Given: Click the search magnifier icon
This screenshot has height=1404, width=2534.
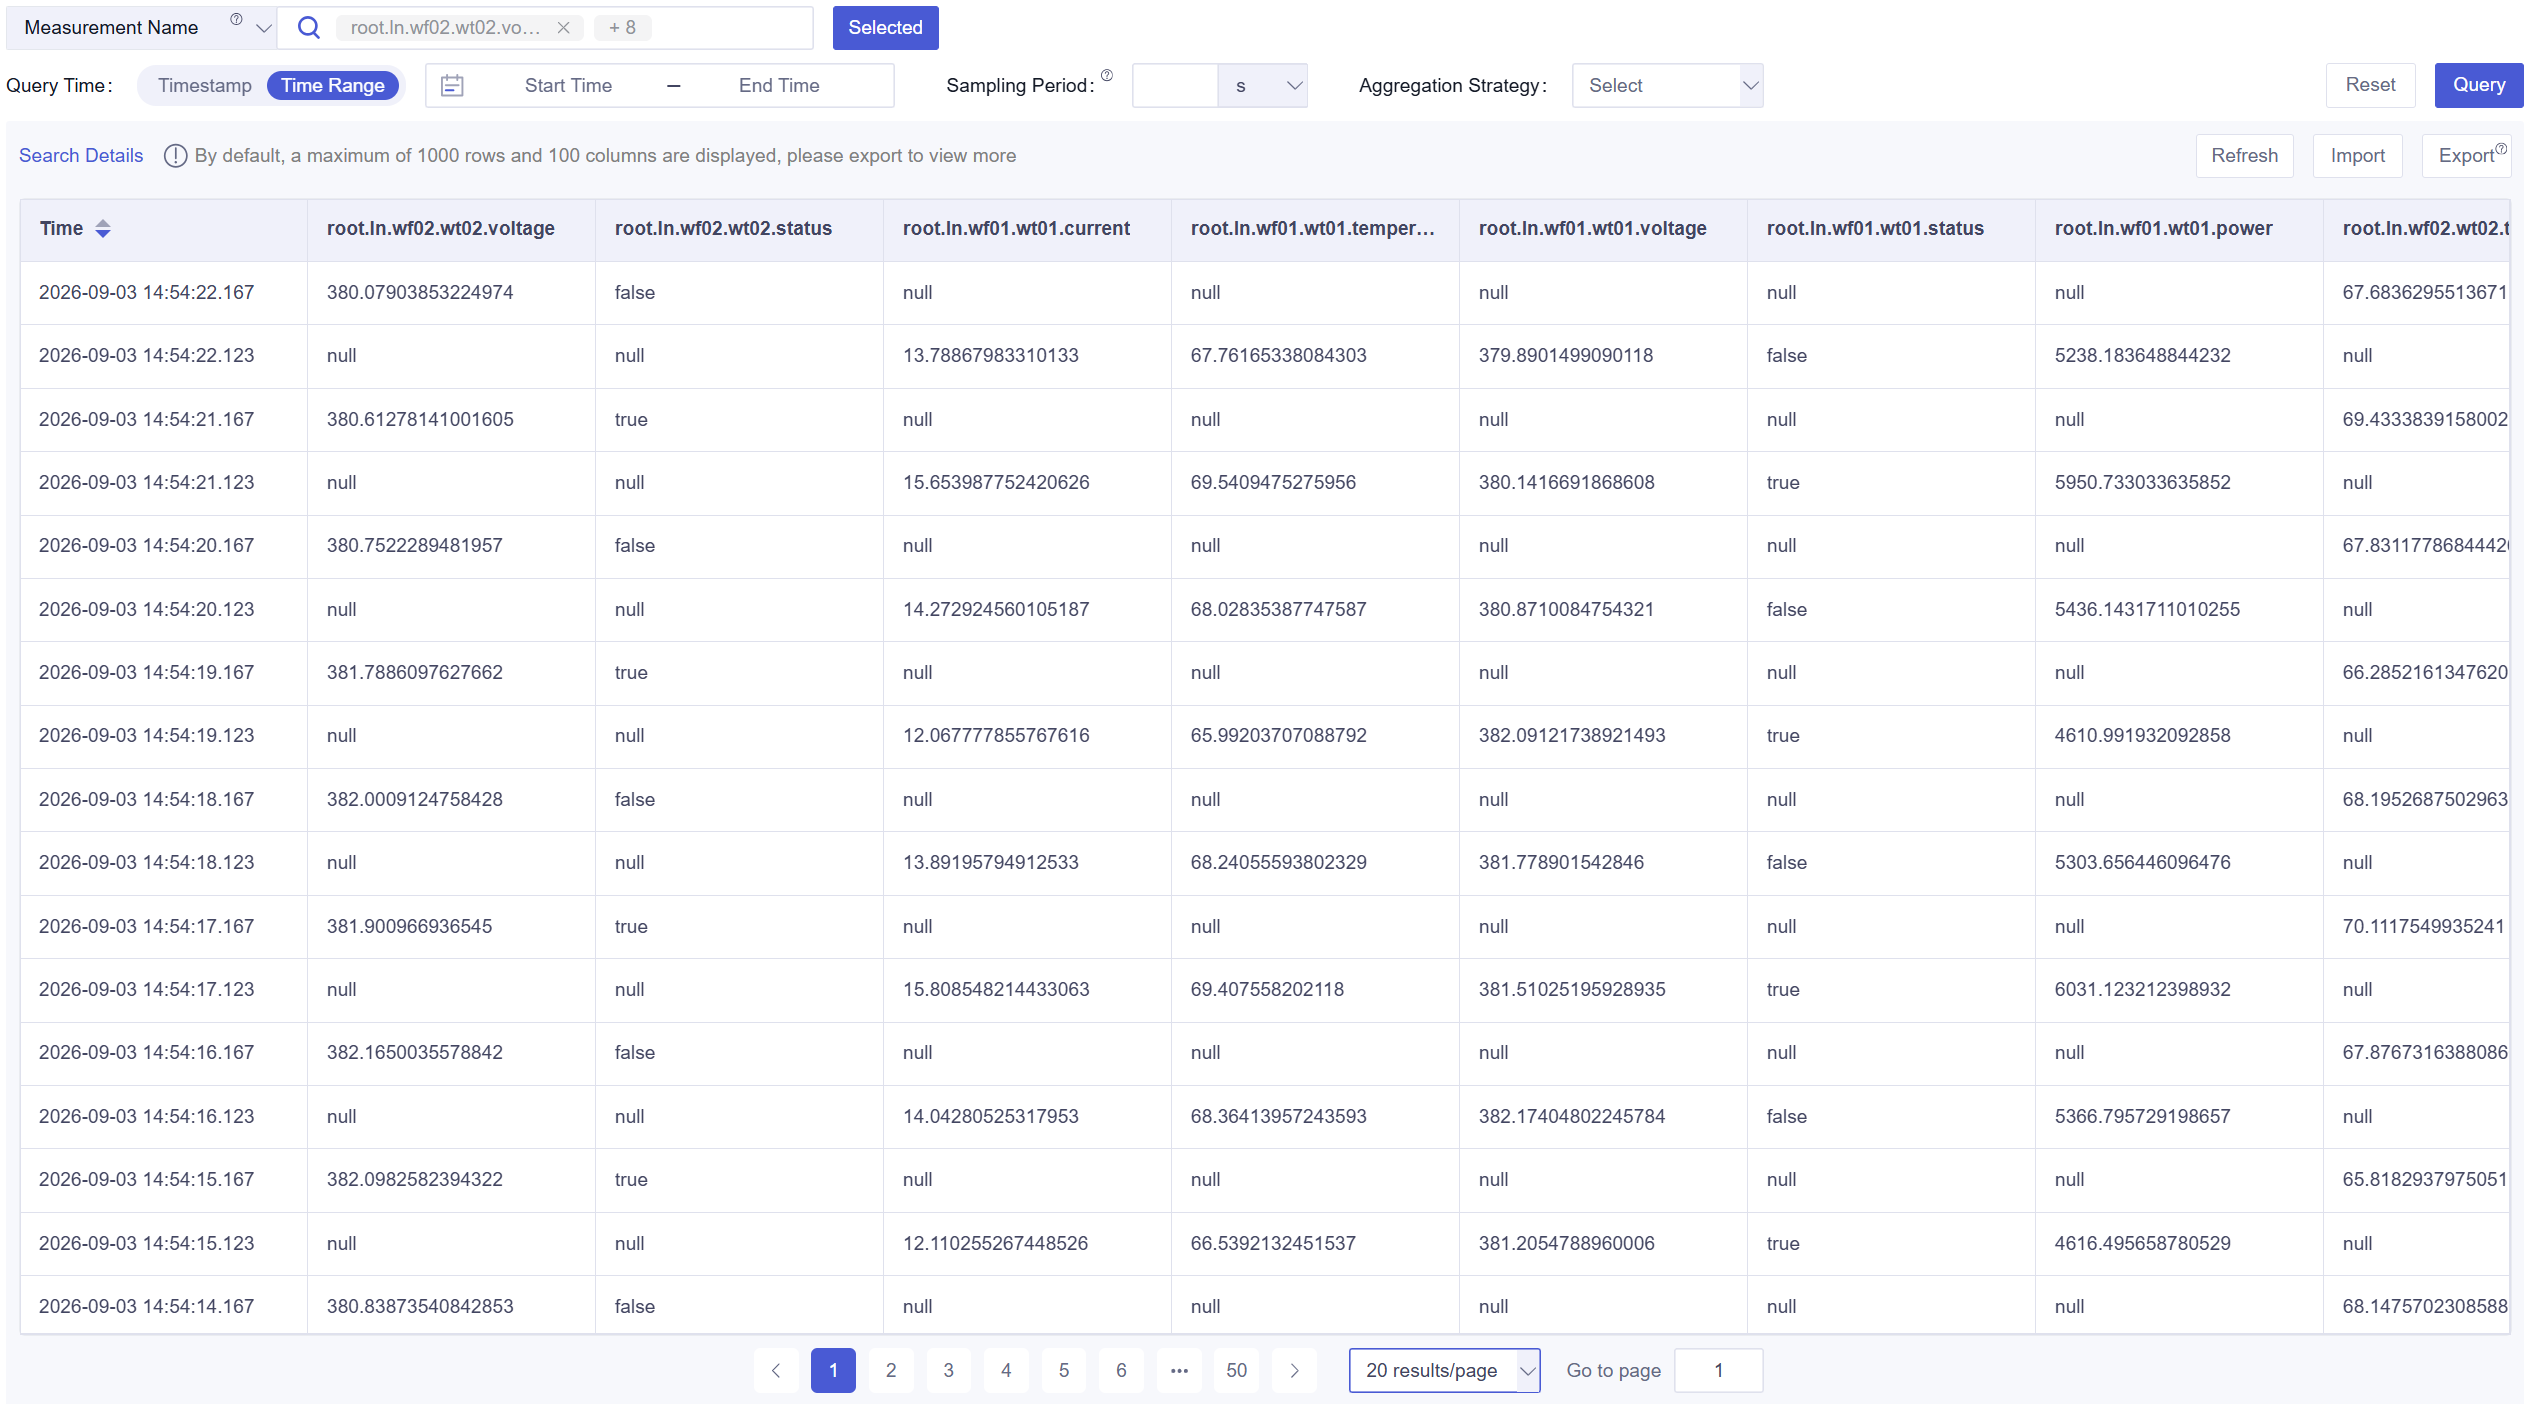Looking at the screenshot, I should click(309, 28).
